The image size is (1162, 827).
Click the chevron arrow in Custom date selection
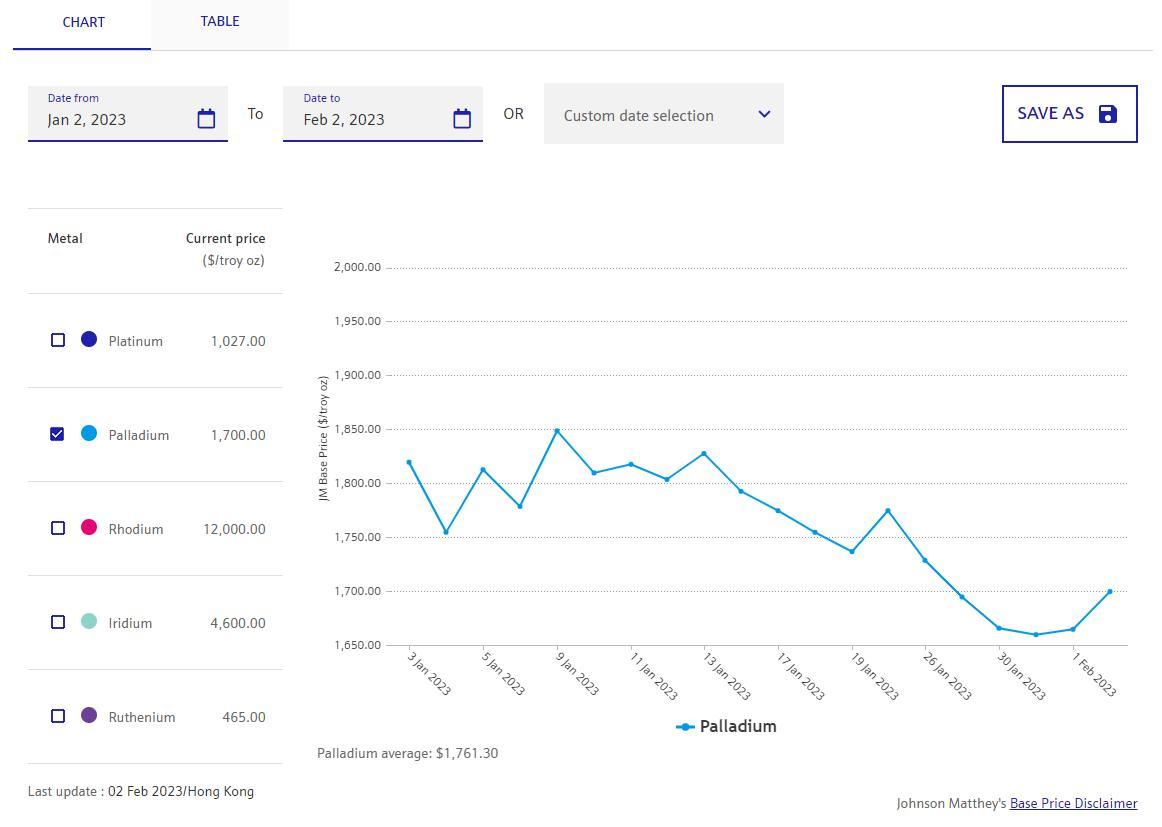click(x=764, y=114)
